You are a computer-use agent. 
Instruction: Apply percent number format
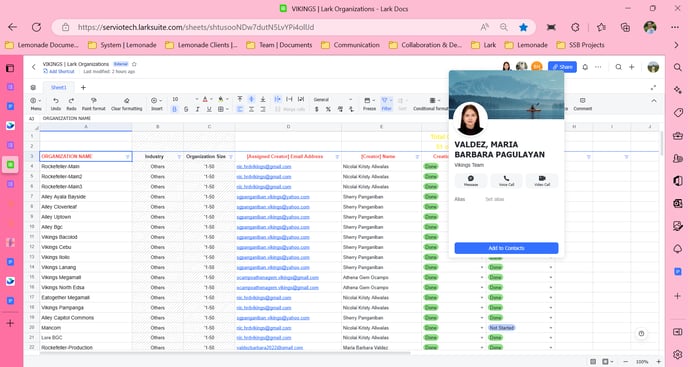pyautogui.click(x=328, y=109)
